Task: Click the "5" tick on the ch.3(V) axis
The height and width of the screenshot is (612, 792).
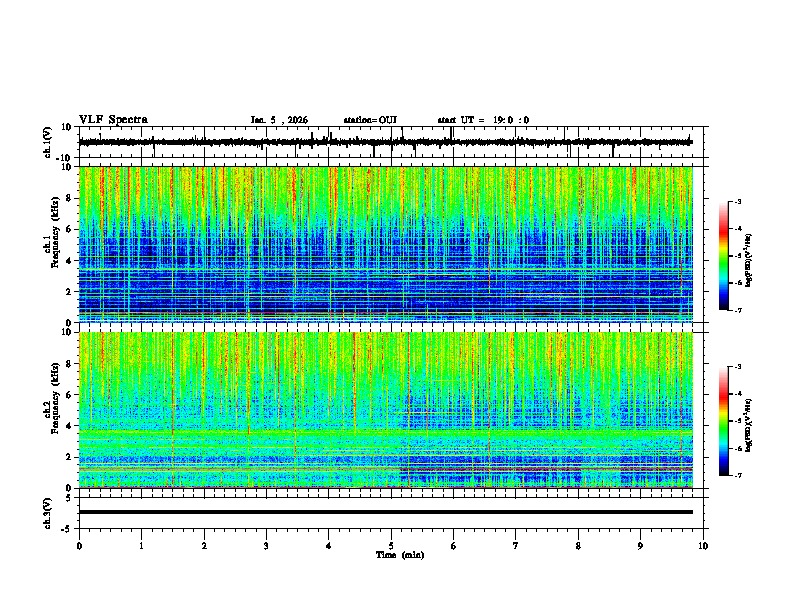Action: (x=70, y=498)
